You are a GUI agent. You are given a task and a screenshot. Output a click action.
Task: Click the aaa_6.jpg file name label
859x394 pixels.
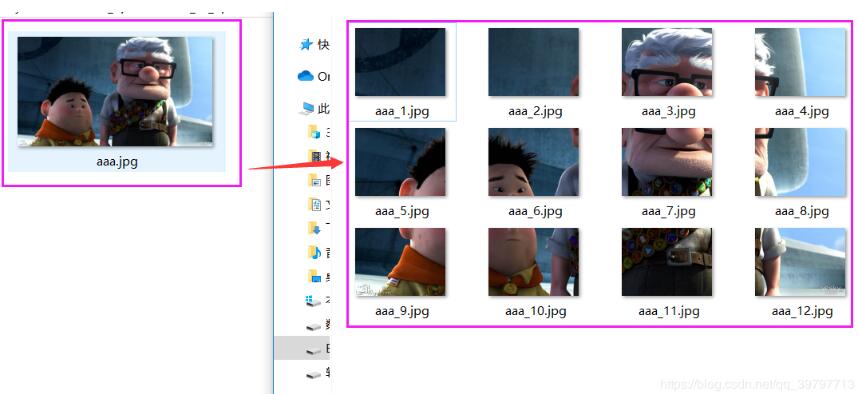click(535, 211)
